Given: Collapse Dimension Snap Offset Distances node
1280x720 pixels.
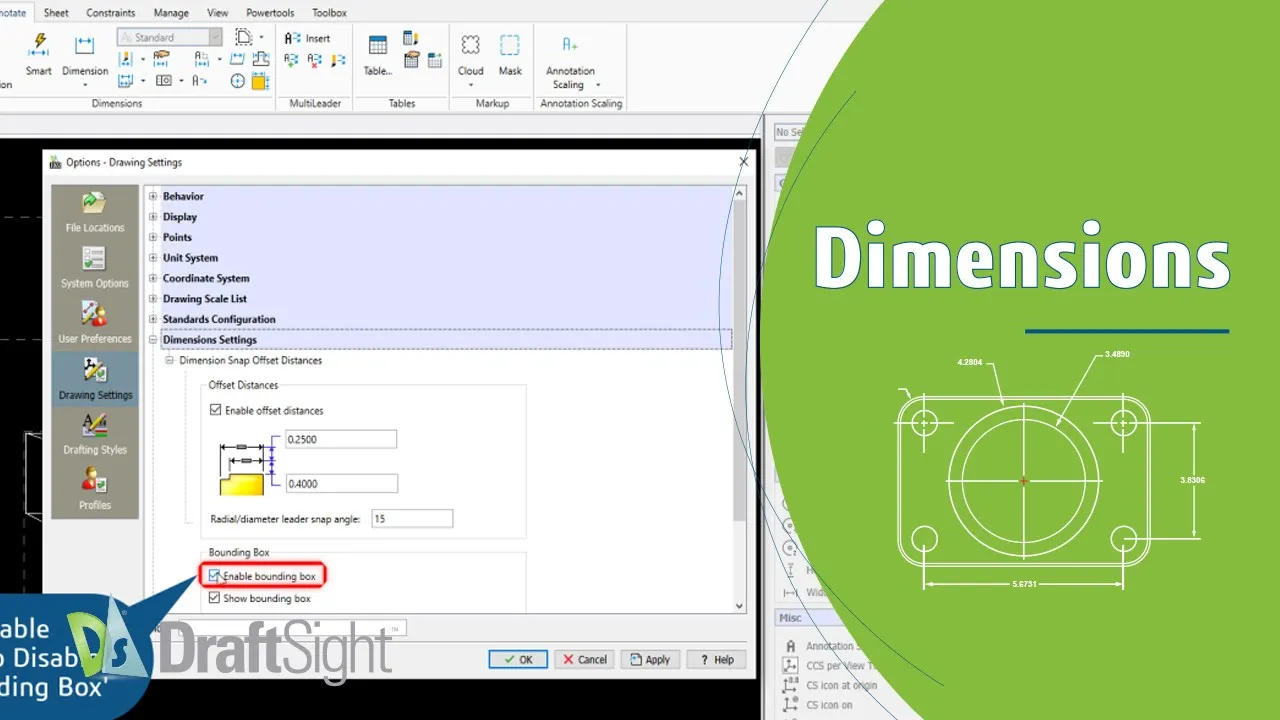Looking at the screenshot, I should tap(170, 360).
